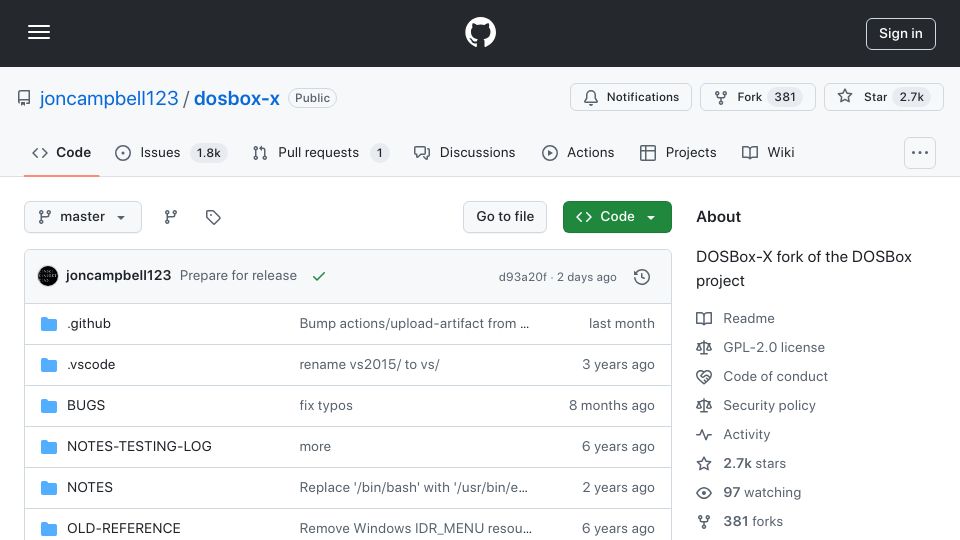View tags via the tag icon
The width and height of the screenshot is (960, 540).
tap(213, 217)
